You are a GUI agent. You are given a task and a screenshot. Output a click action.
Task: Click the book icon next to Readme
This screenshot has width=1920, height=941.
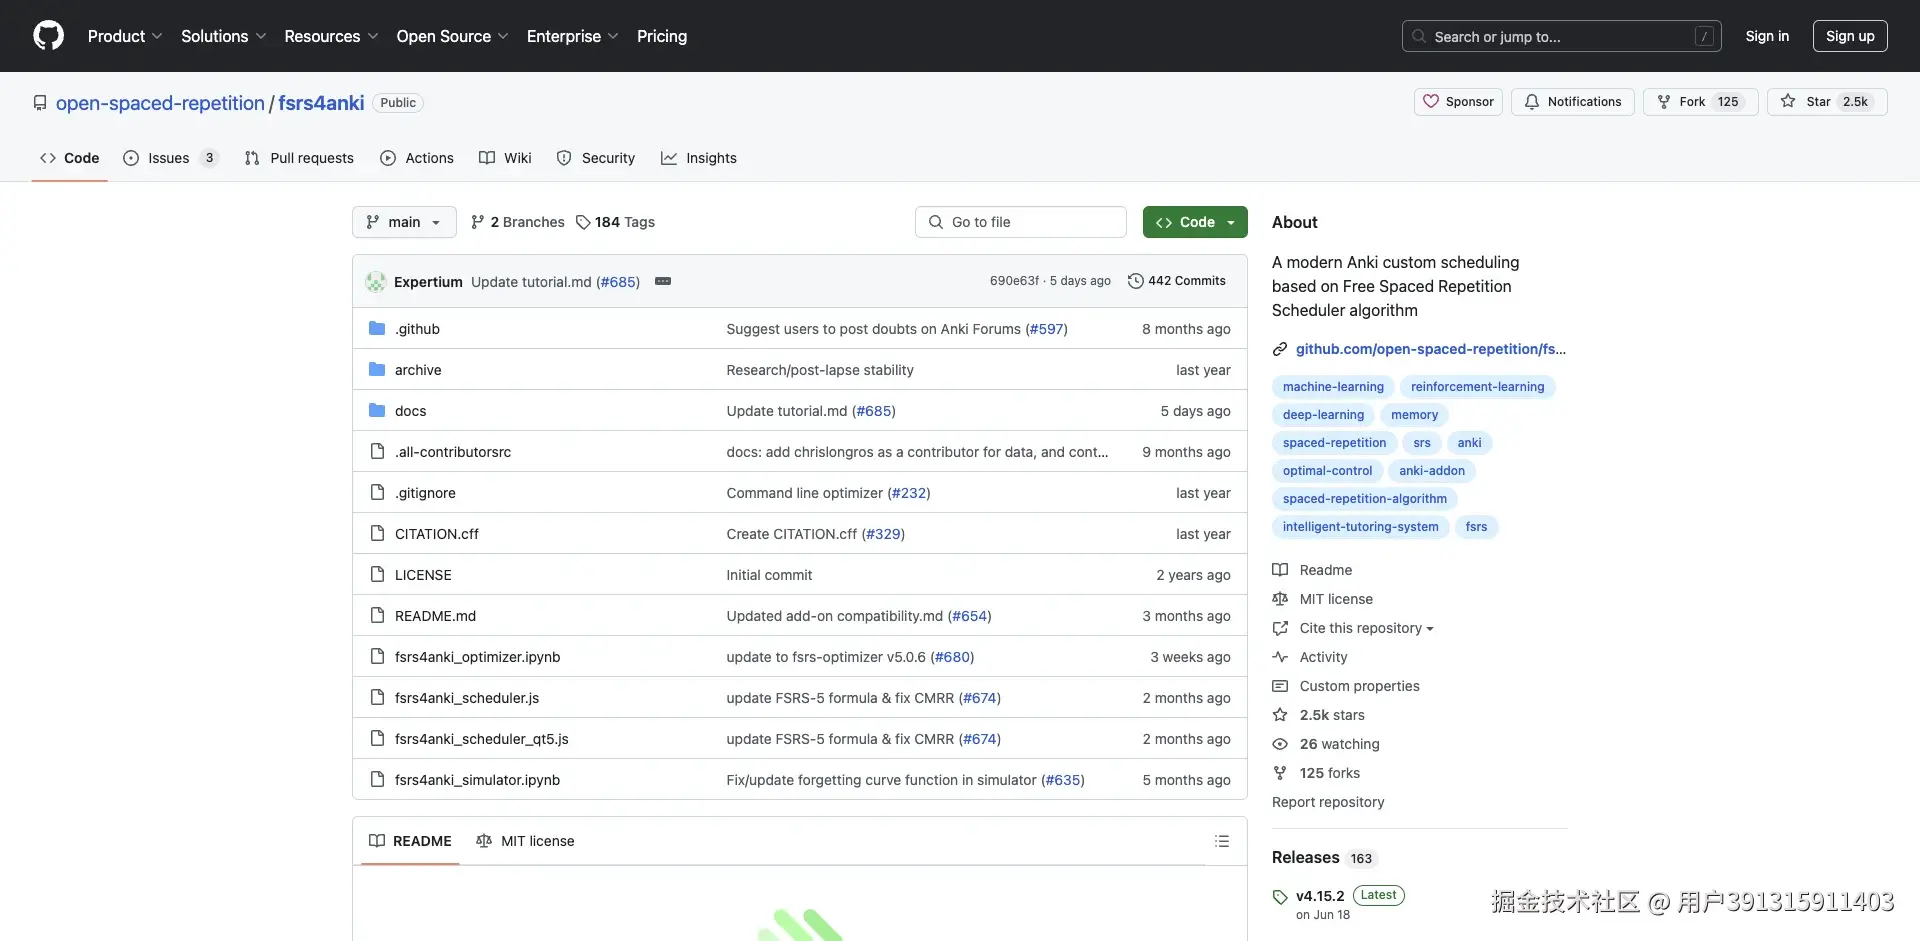[x=1280, y=570]
